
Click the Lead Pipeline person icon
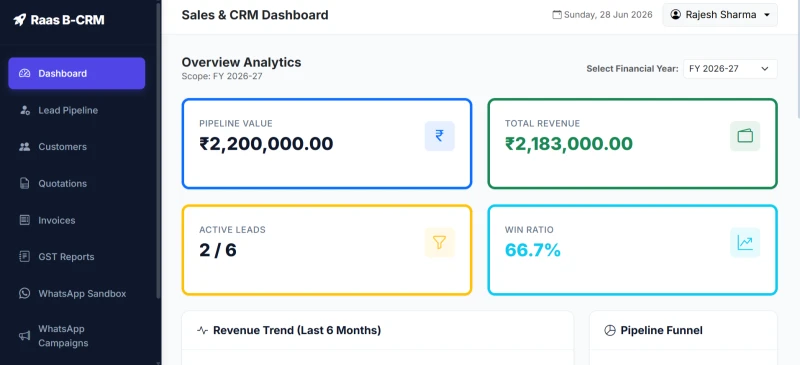click(24, 110)
